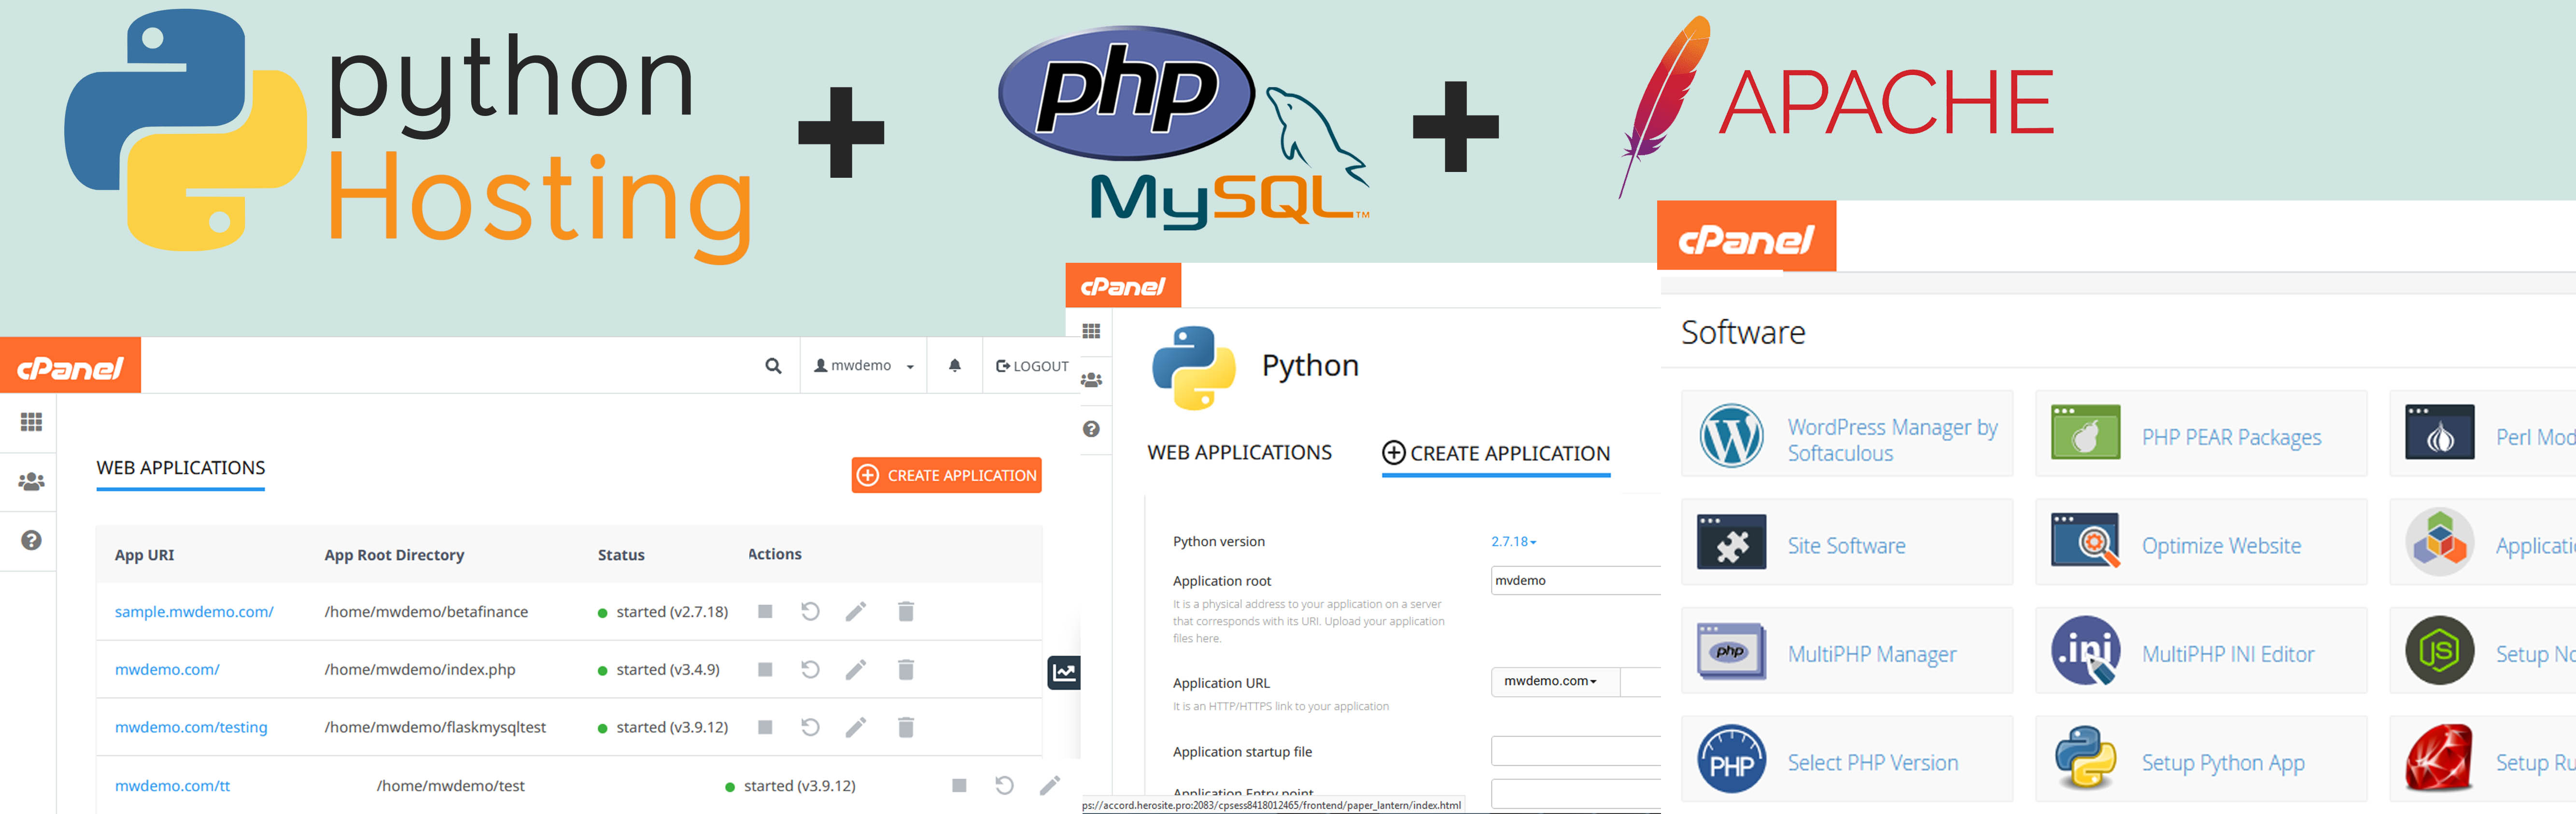Click the Application URL path field
Screen dimensions: 2576x814
1640,681
